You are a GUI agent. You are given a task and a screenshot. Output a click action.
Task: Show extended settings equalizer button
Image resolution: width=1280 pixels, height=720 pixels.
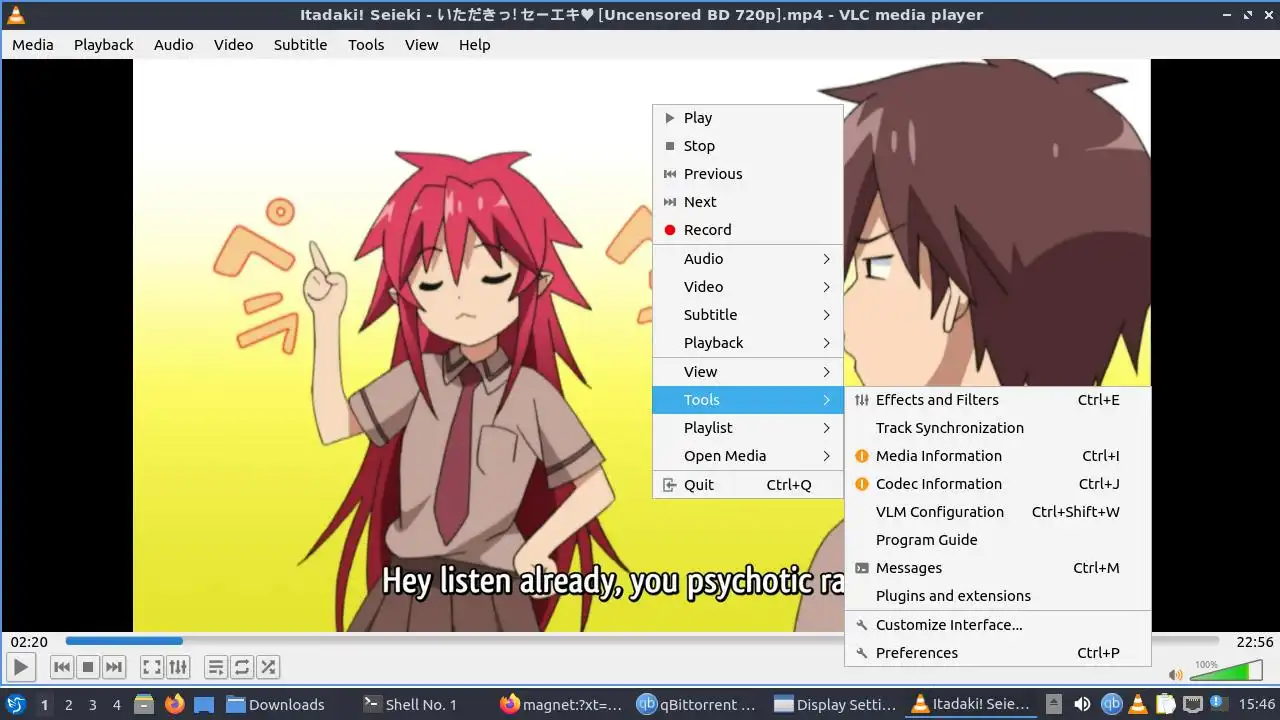click(178, 667)
